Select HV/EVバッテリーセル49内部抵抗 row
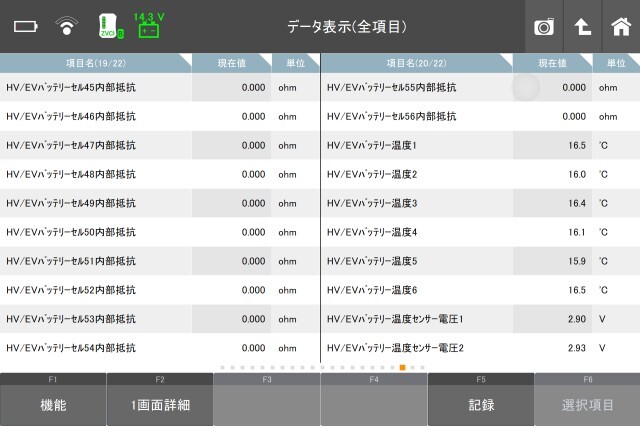 pyautogui.click(x=160, y=203)
